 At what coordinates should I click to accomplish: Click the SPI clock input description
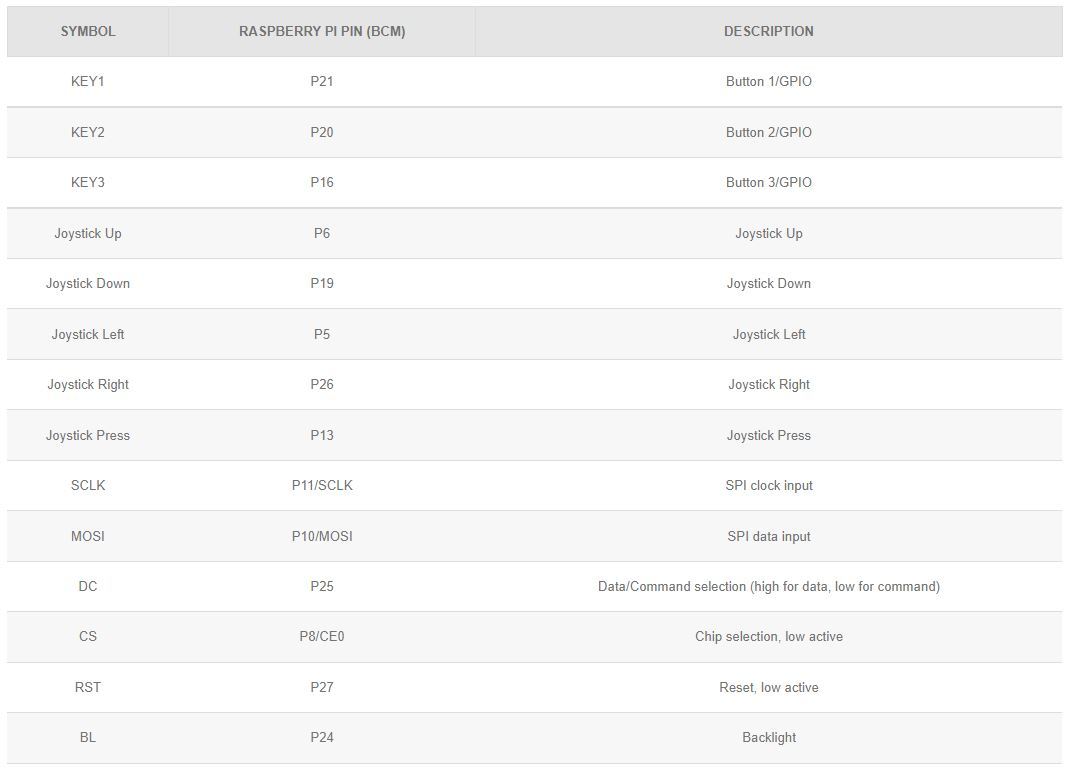(x=768, y=486)
